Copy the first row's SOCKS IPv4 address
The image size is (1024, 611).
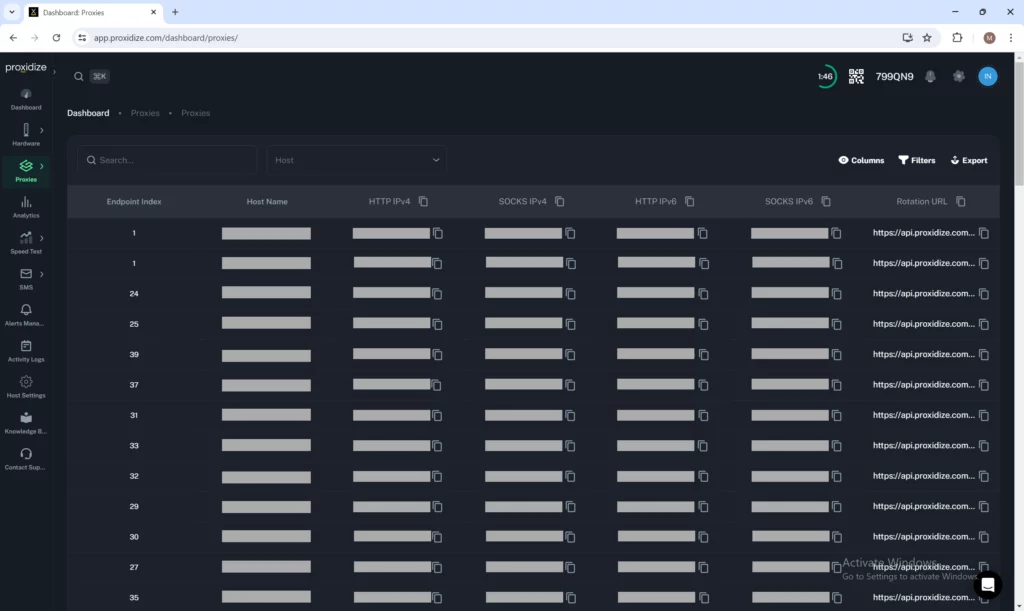[570, 233]
